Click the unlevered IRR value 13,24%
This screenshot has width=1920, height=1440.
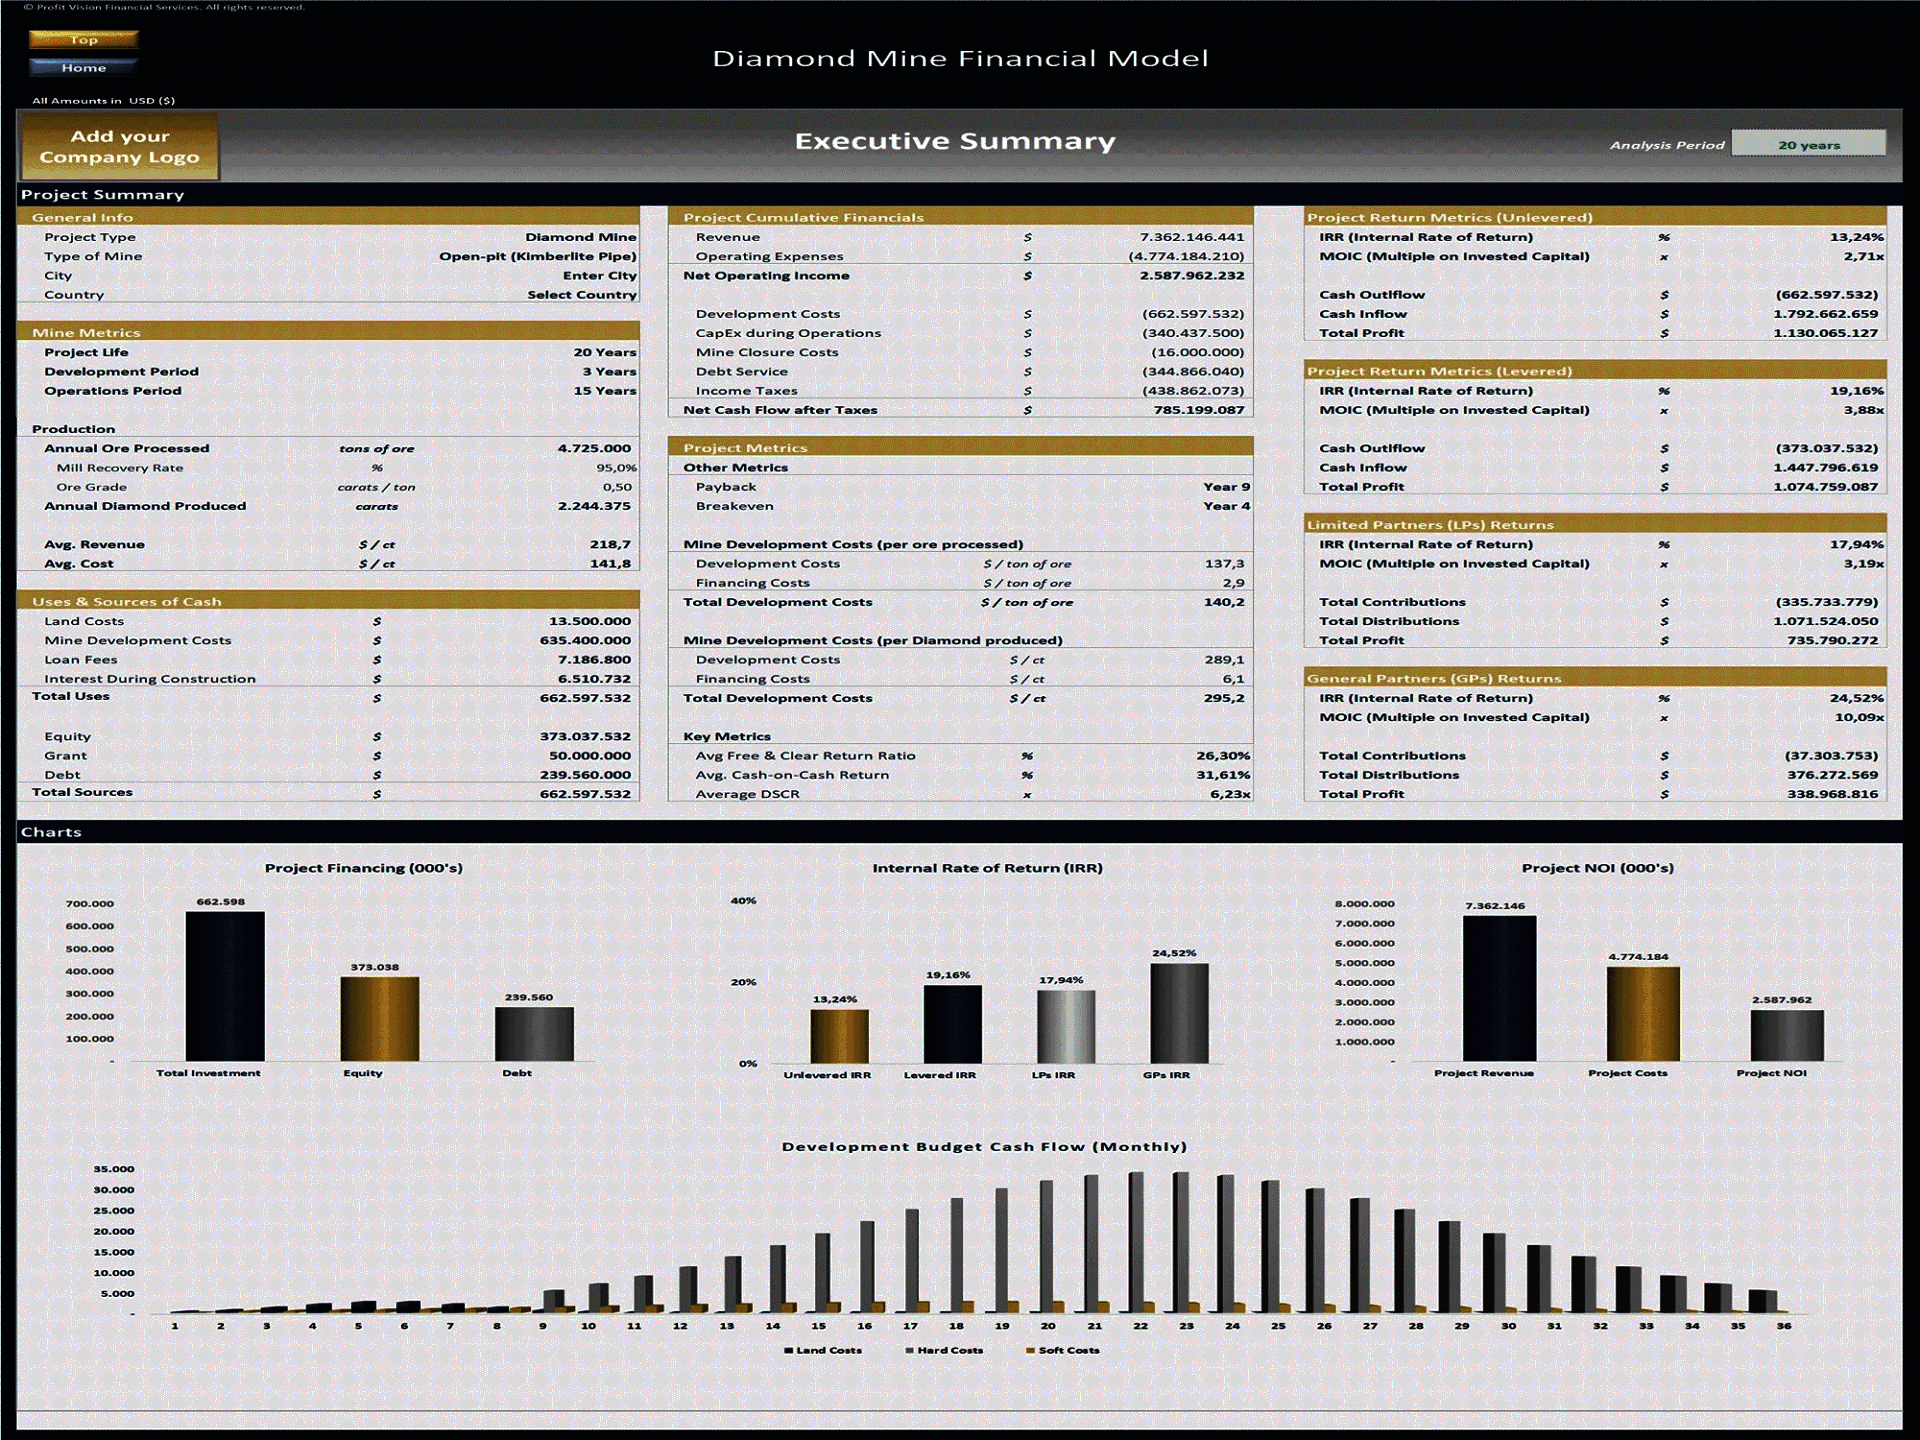[1857, 237]
